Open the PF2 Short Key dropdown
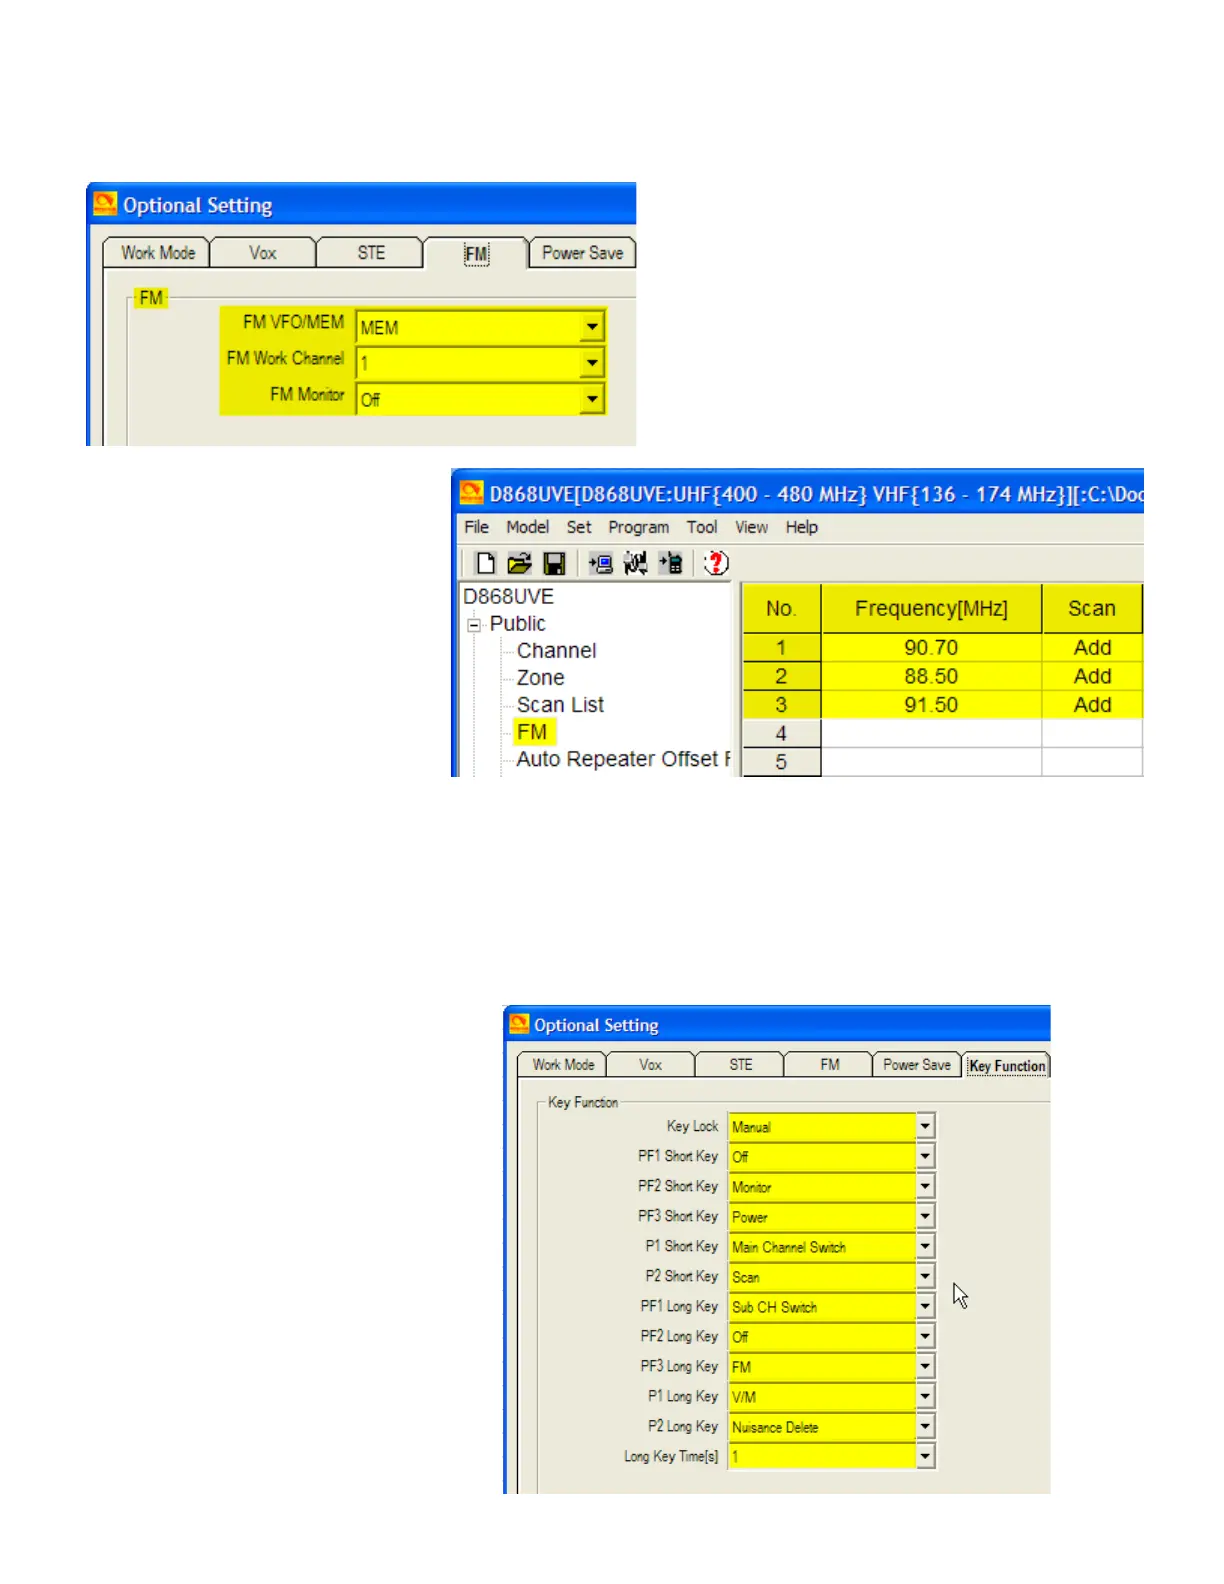Image resolution: width=1224 pixels, height=1584 pixels. [x=925, y=1186]
